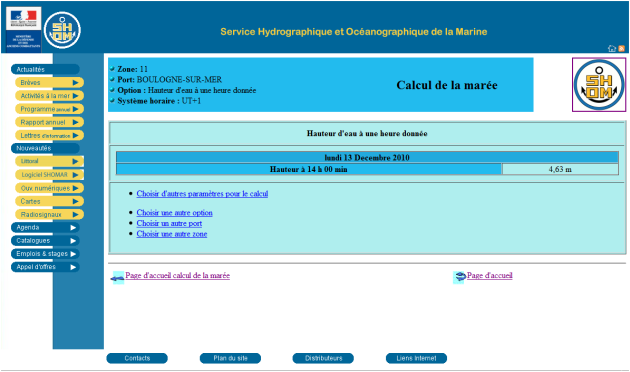The height and width of the screenshot is (372, 630).
Task: Open the large SHOM anchor emblem image
Action: tap(599, 85)
